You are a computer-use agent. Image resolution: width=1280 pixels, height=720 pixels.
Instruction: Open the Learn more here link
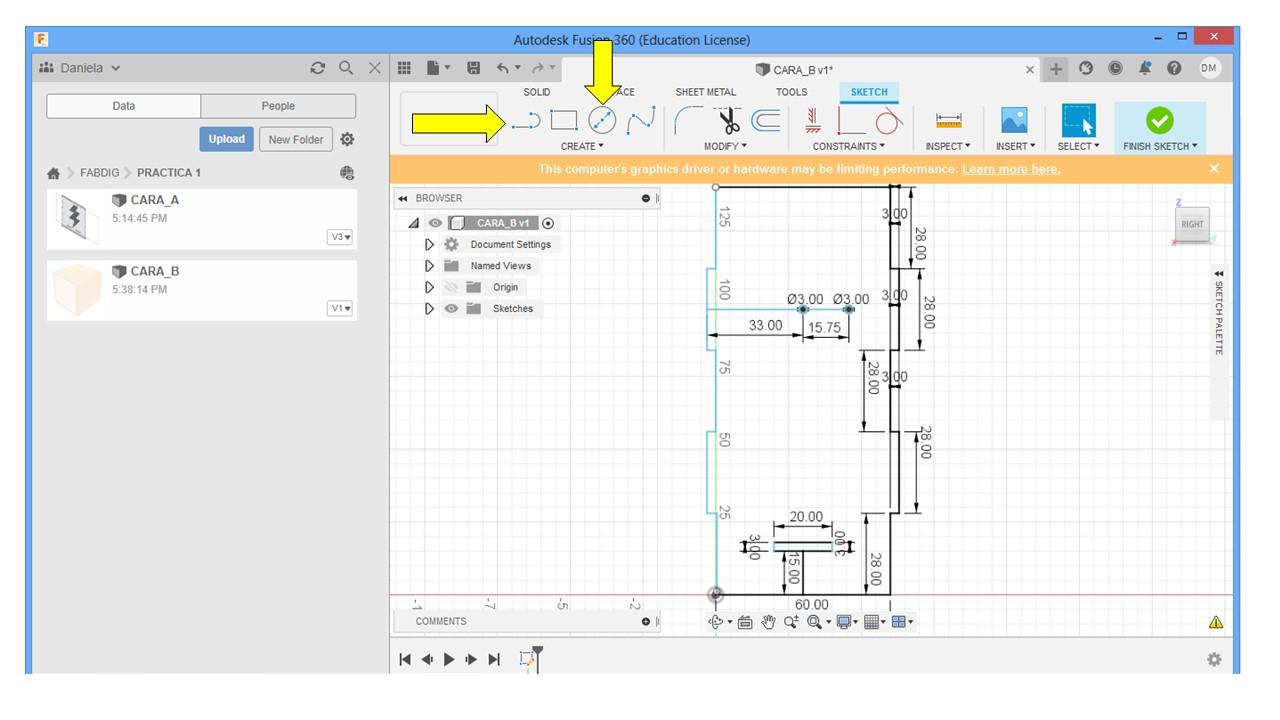(x=1011, y=169)
